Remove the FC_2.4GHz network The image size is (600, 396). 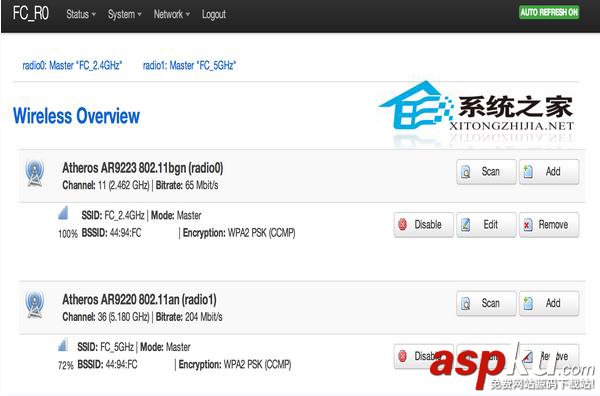tap(549, 225)
